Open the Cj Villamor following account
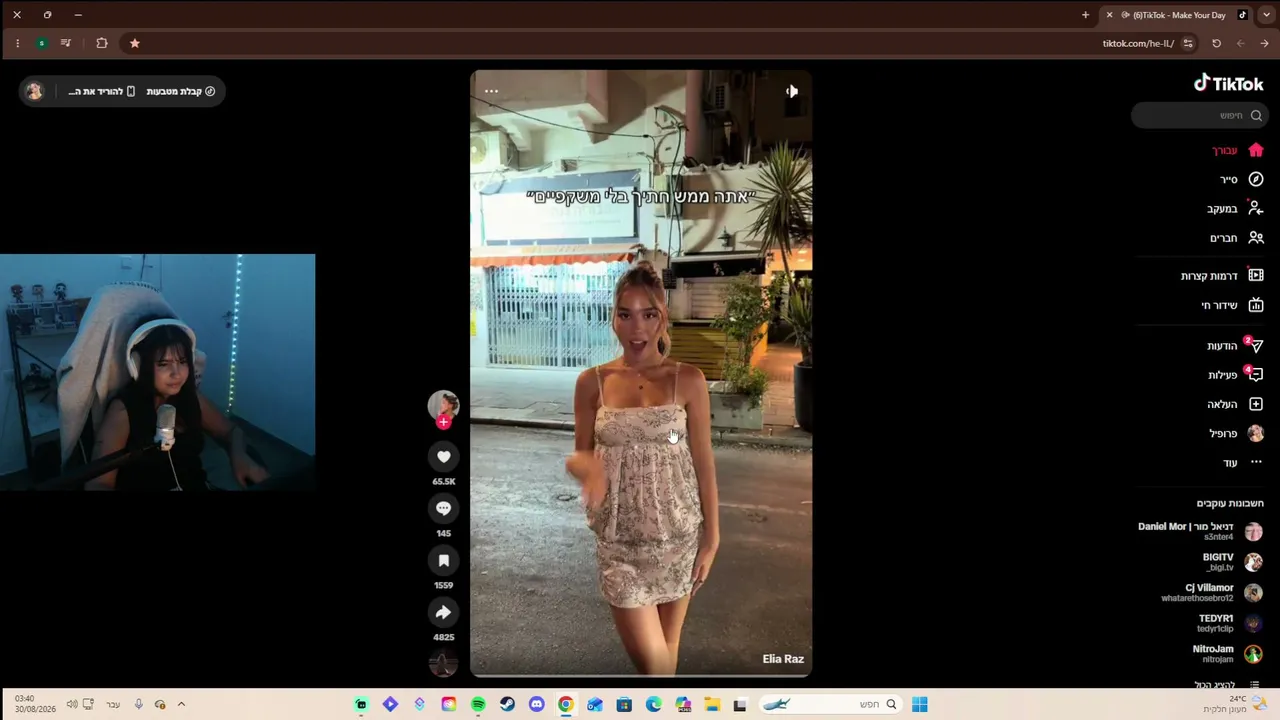The width and height of the screenshot is (1280, 720). (x=1212, y=592)
